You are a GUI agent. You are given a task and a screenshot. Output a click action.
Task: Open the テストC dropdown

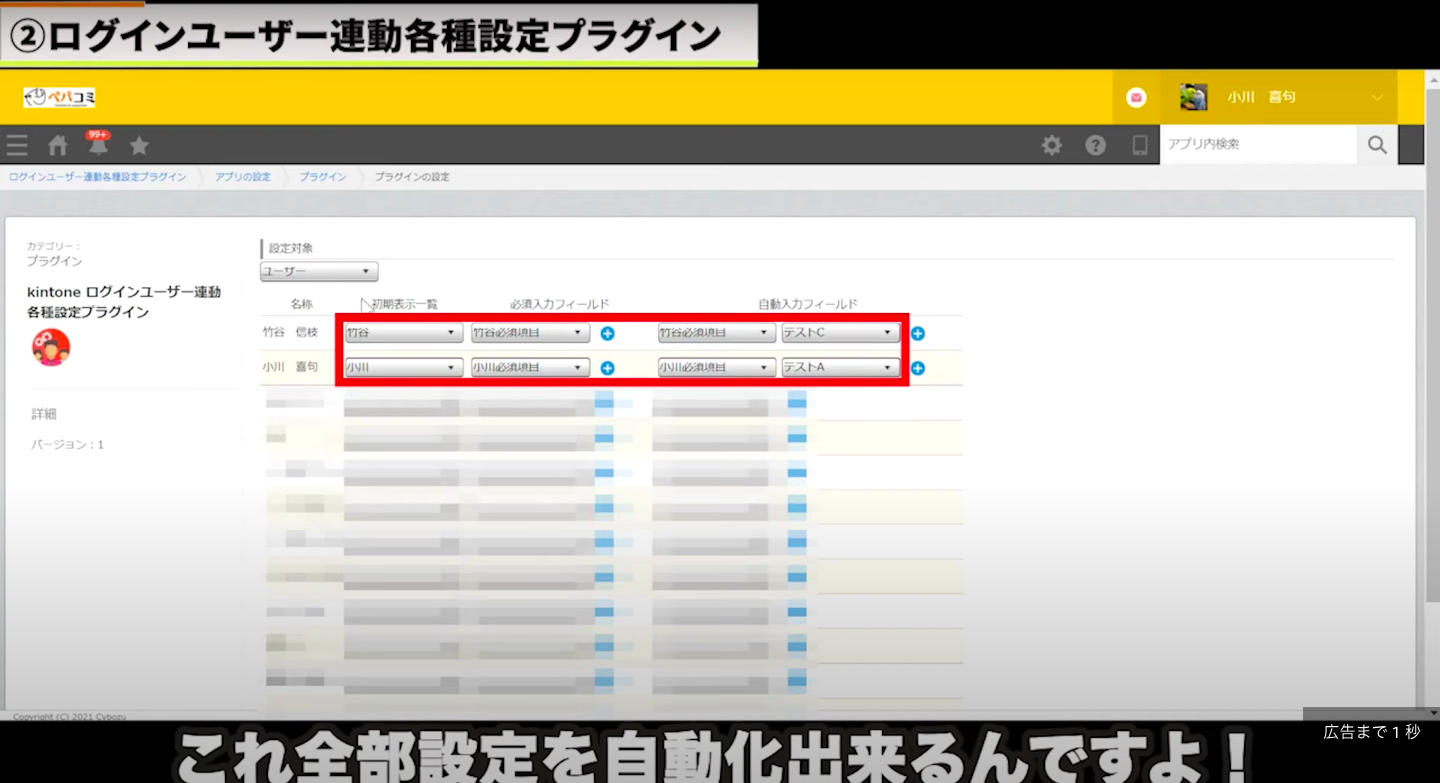point(840,333)
